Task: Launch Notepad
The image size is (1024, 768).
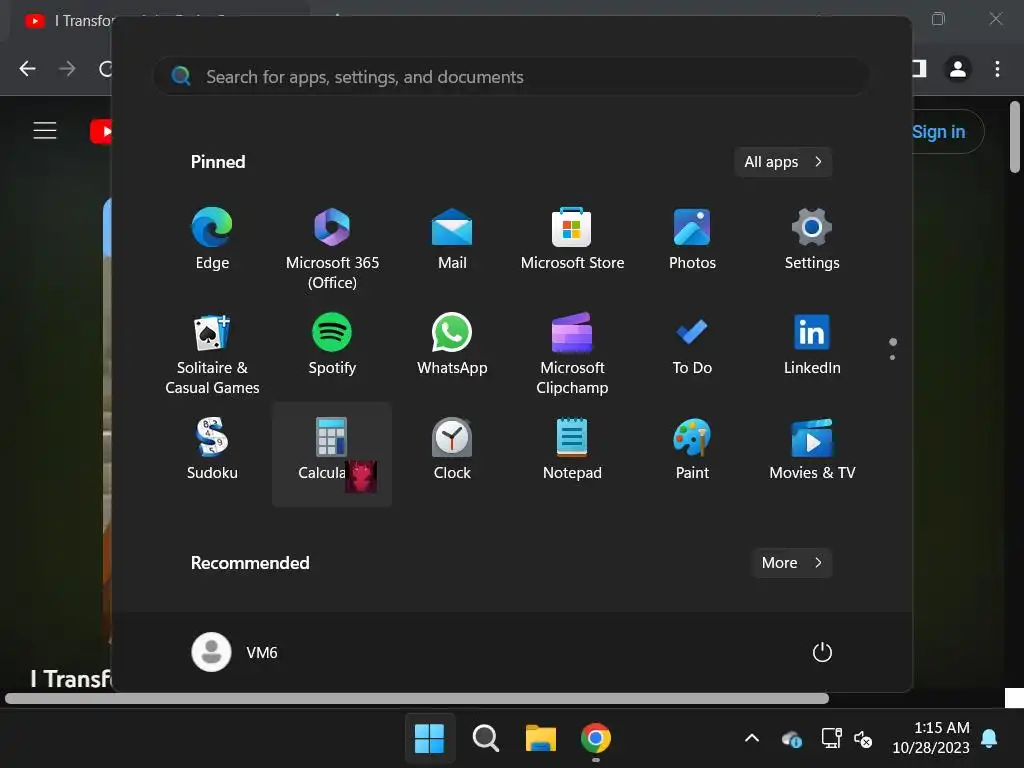Action: pyautogui.click(x=572, y=449)
